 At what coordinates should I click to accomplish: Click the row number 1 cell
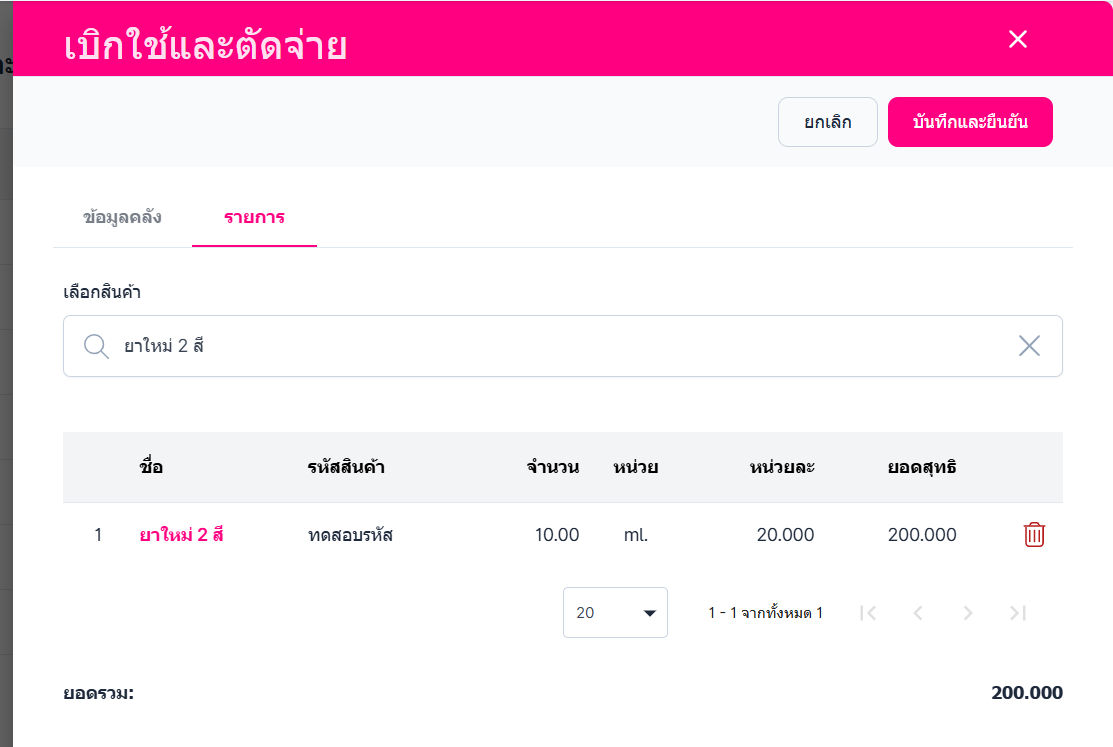[98, 535]
